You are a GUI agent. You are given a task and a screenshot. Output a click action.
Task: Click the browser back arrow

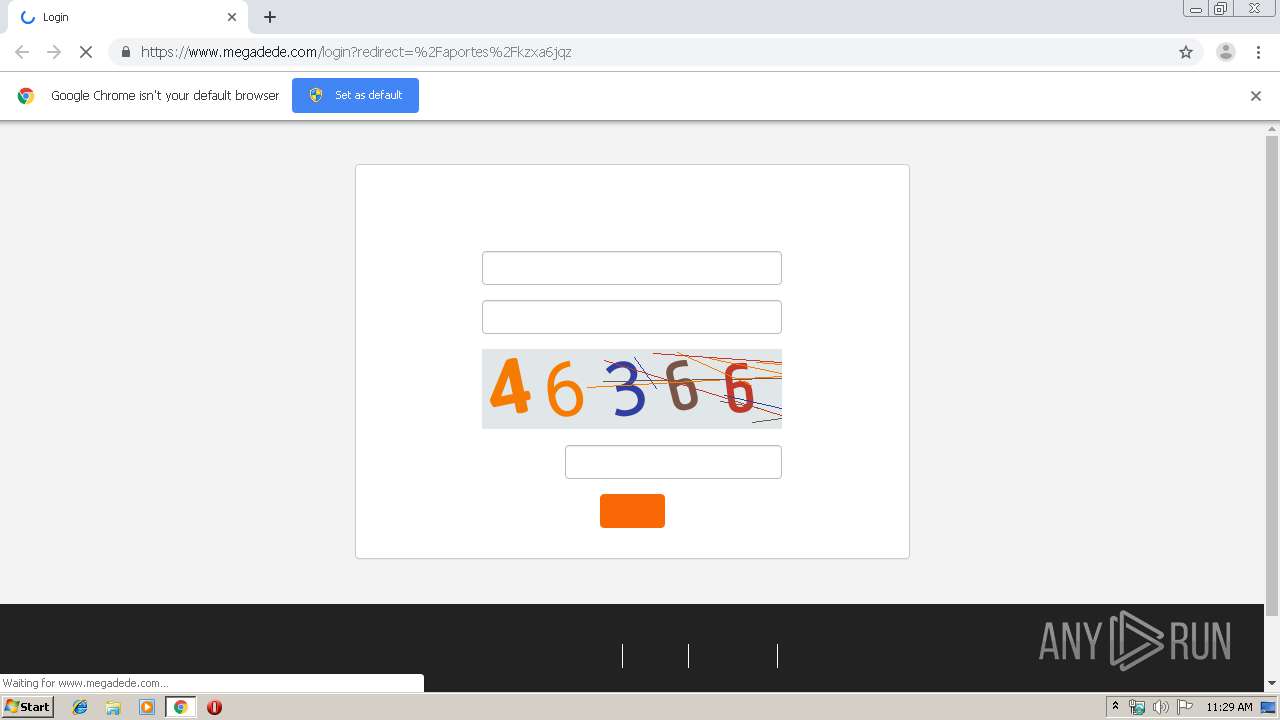tap(22, 52)
